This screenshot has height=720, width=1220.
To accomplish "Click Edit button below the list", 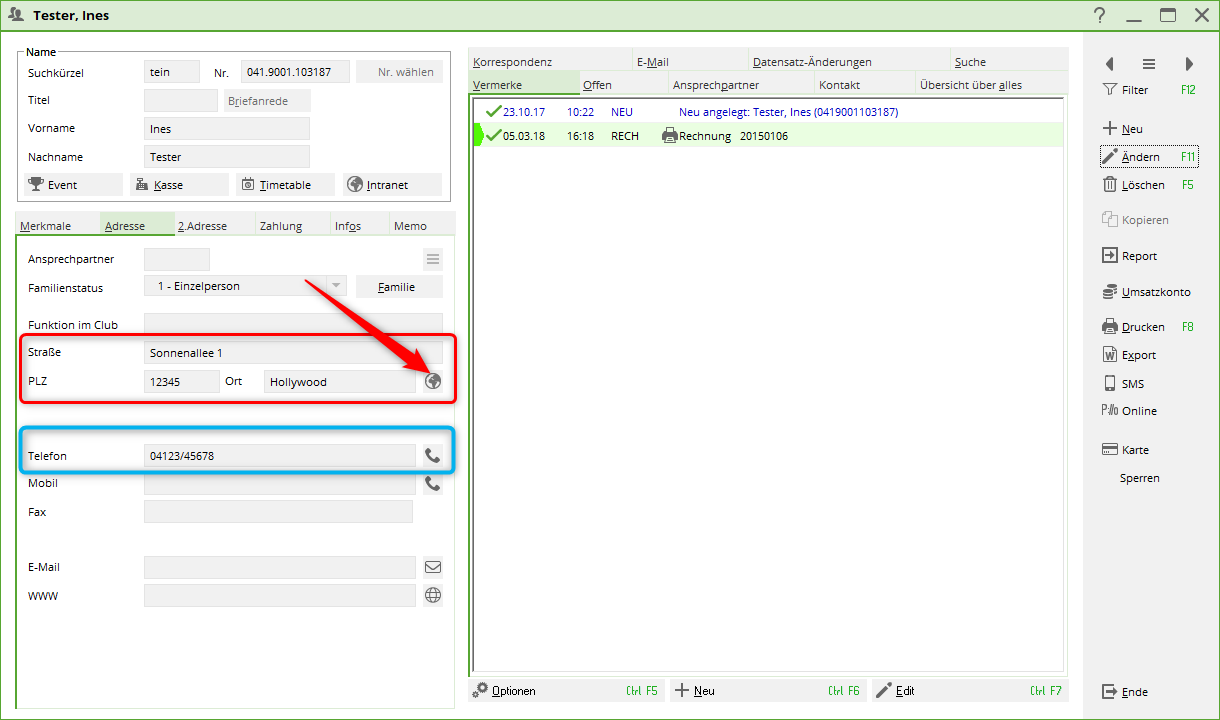I will point(970,690).
